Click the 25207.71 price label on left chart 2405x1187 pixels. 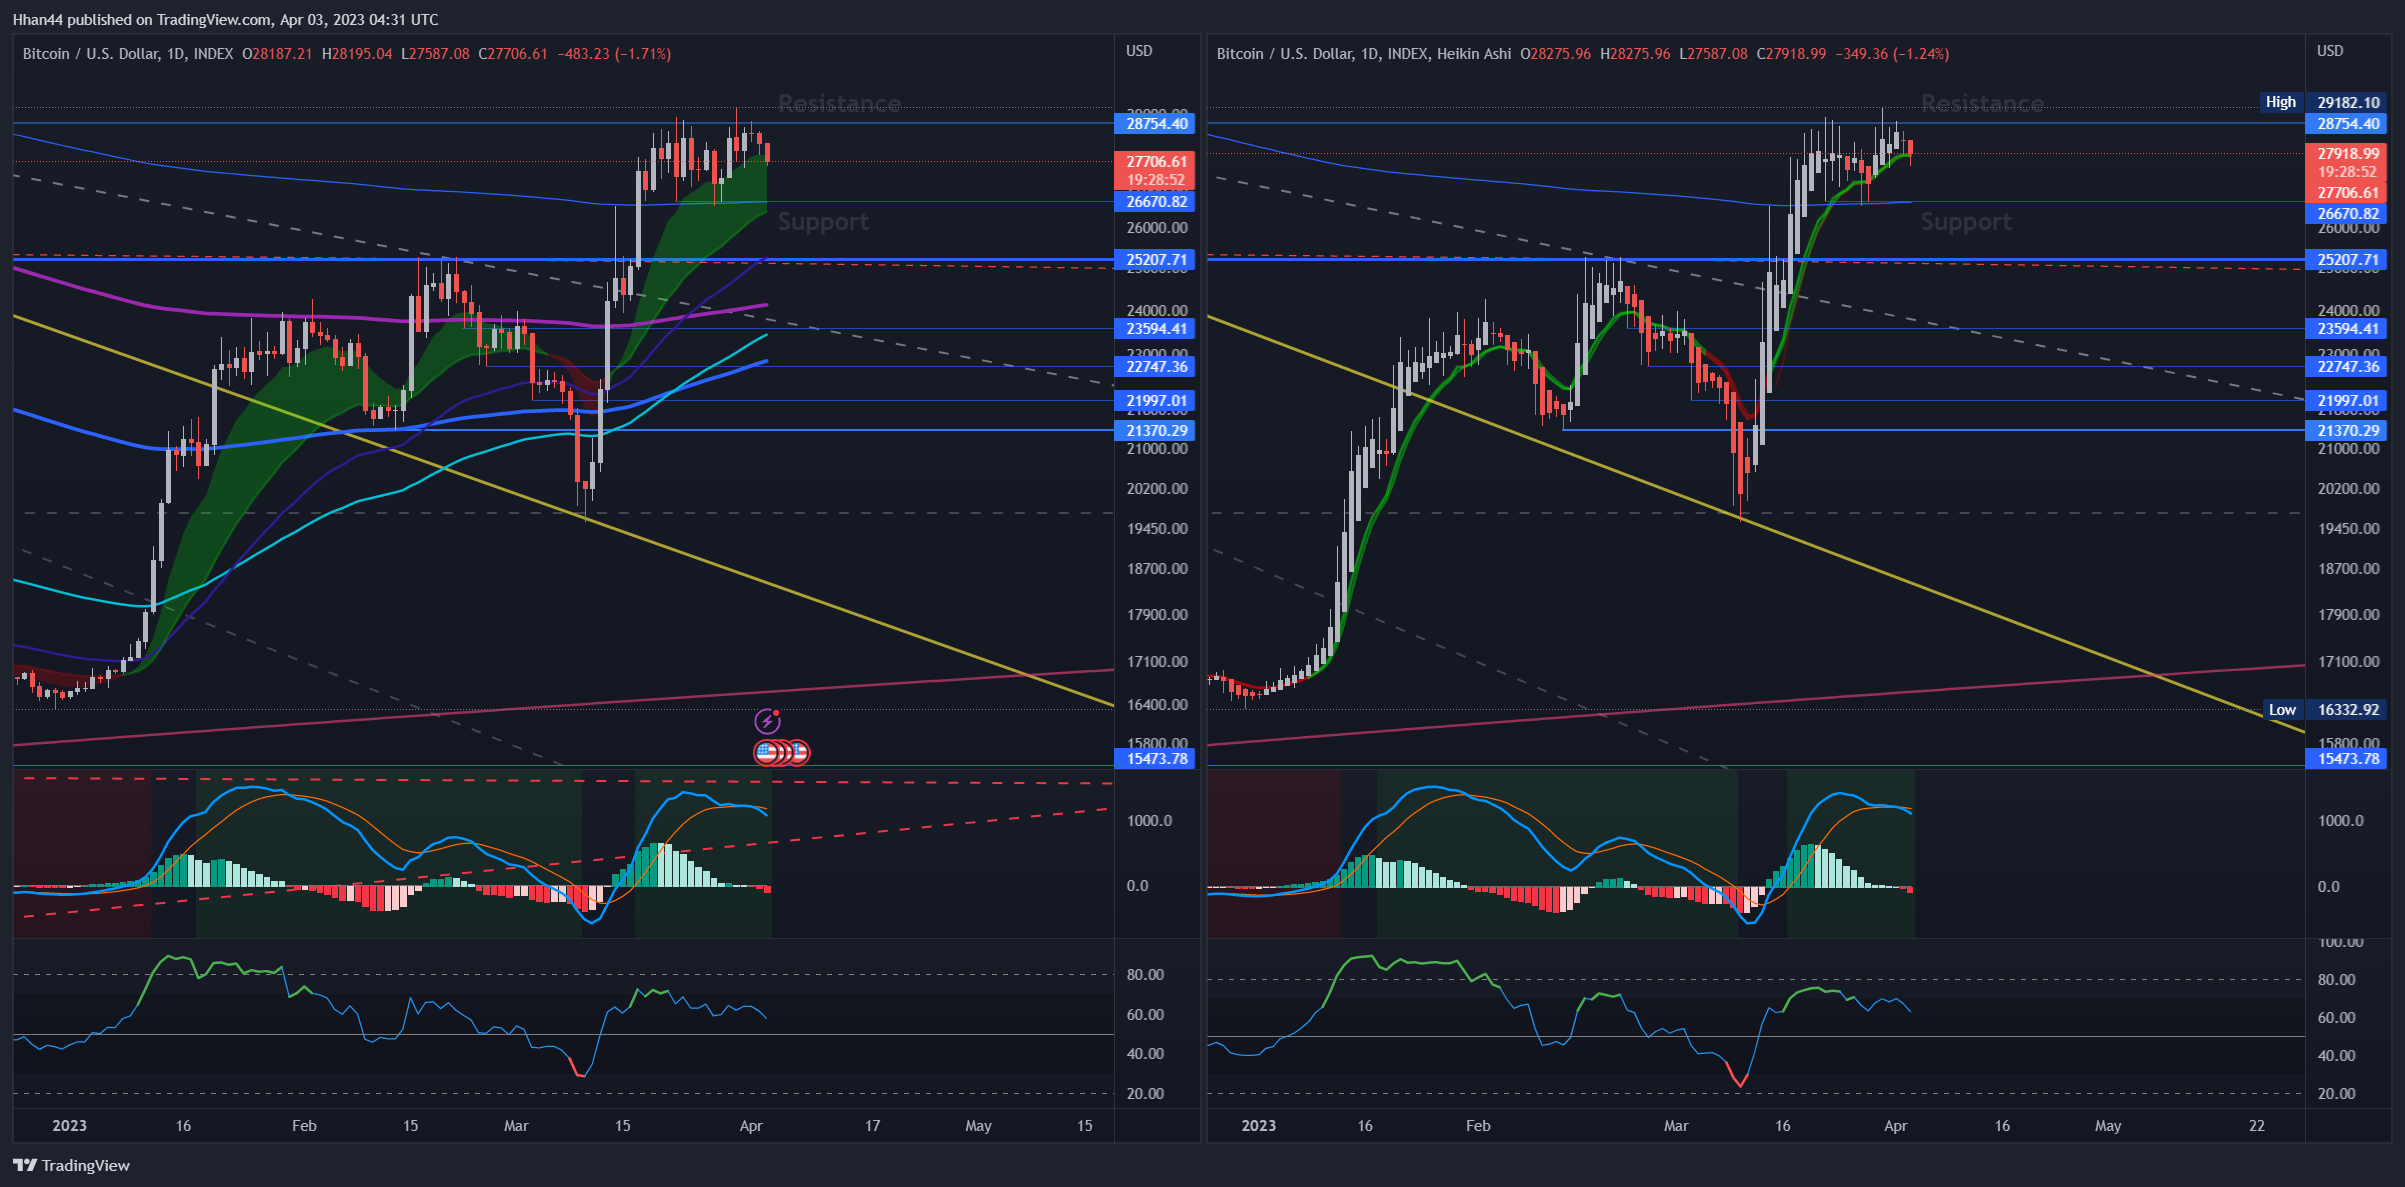tap(1156, 260)
